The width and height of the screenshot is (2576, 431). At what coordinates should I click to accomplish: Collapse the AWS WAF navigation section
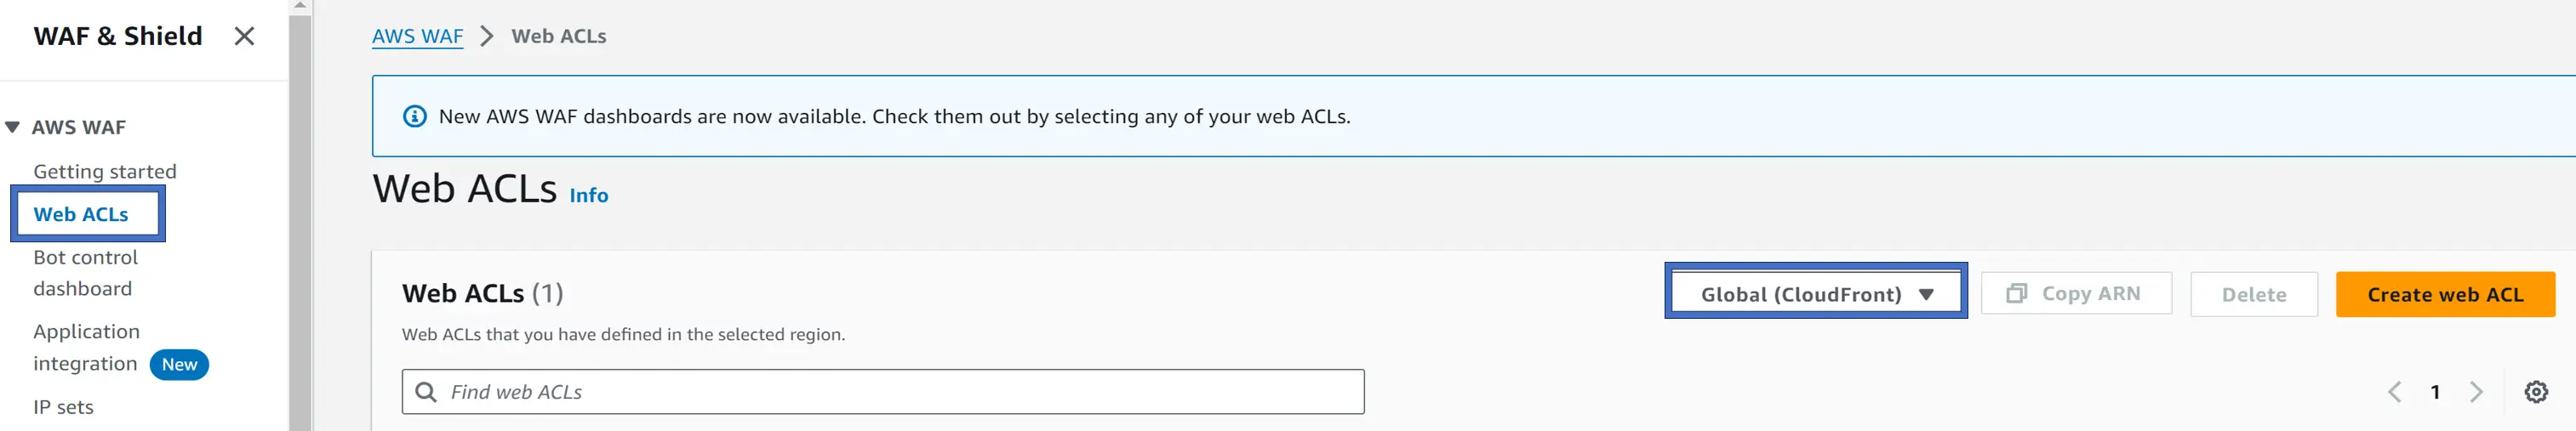tap(13, 127)
